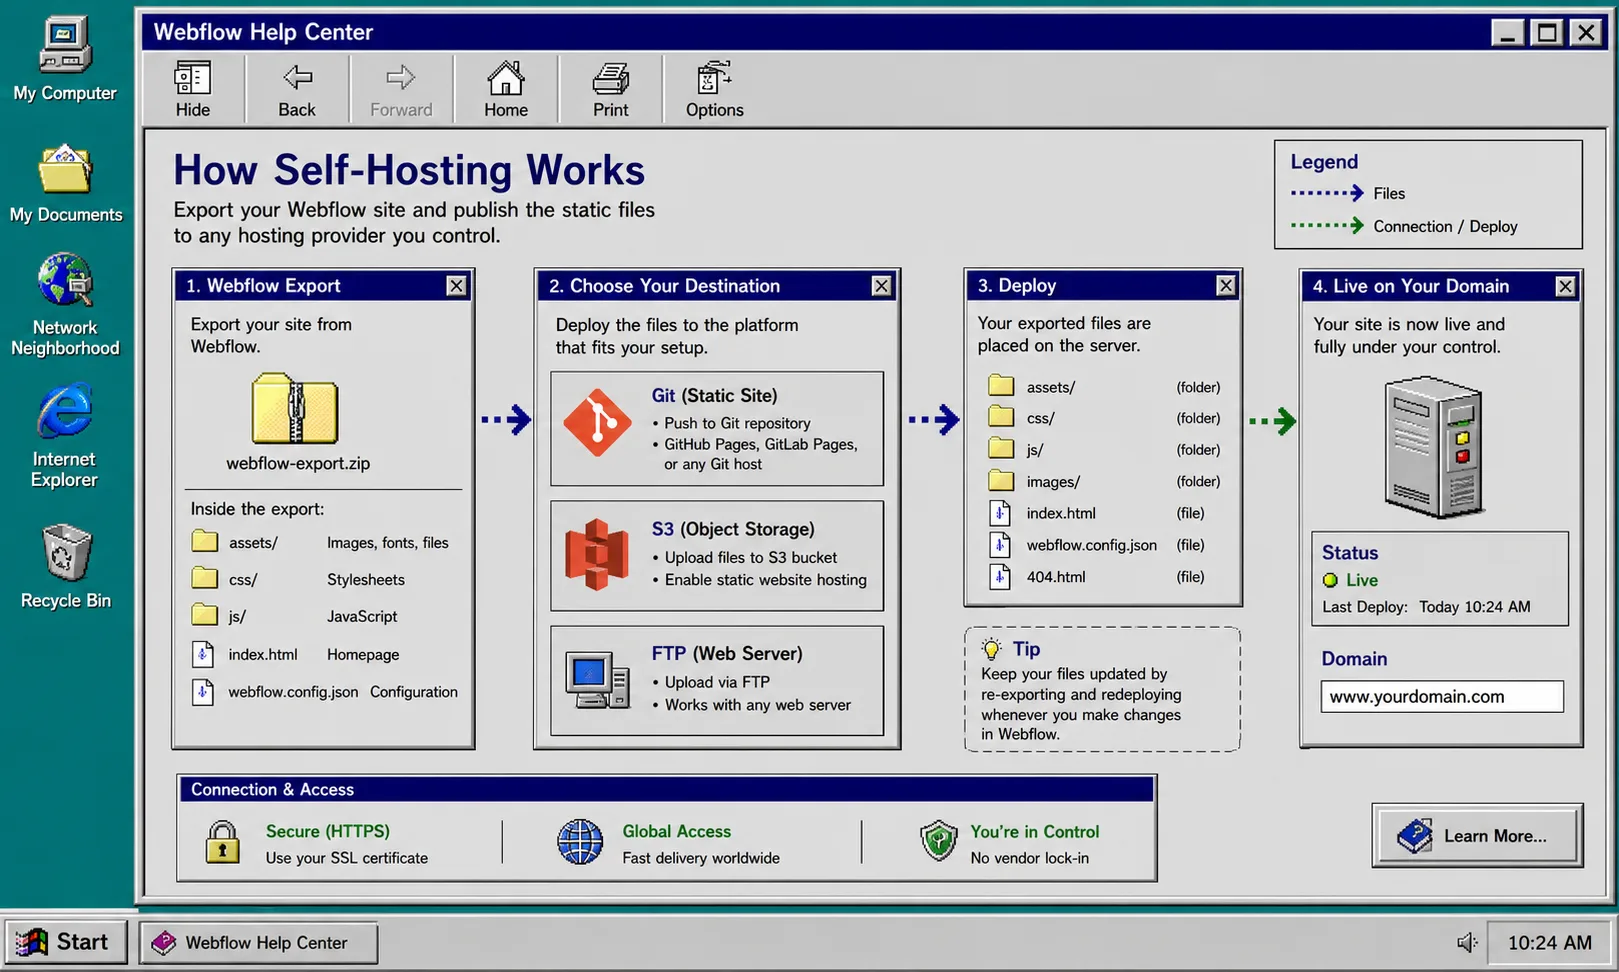Click 'No vendor lock-in' text

(1030, 858)
